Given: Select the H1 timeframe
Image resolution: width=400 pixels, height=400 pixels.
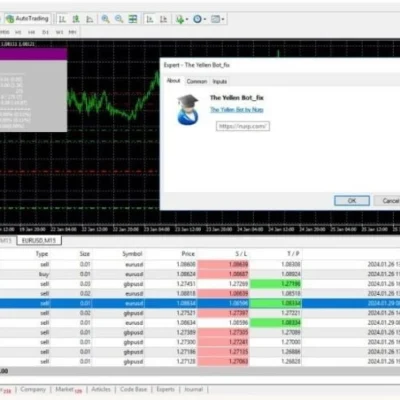Looking at the screenshot, I should [18, 32].
